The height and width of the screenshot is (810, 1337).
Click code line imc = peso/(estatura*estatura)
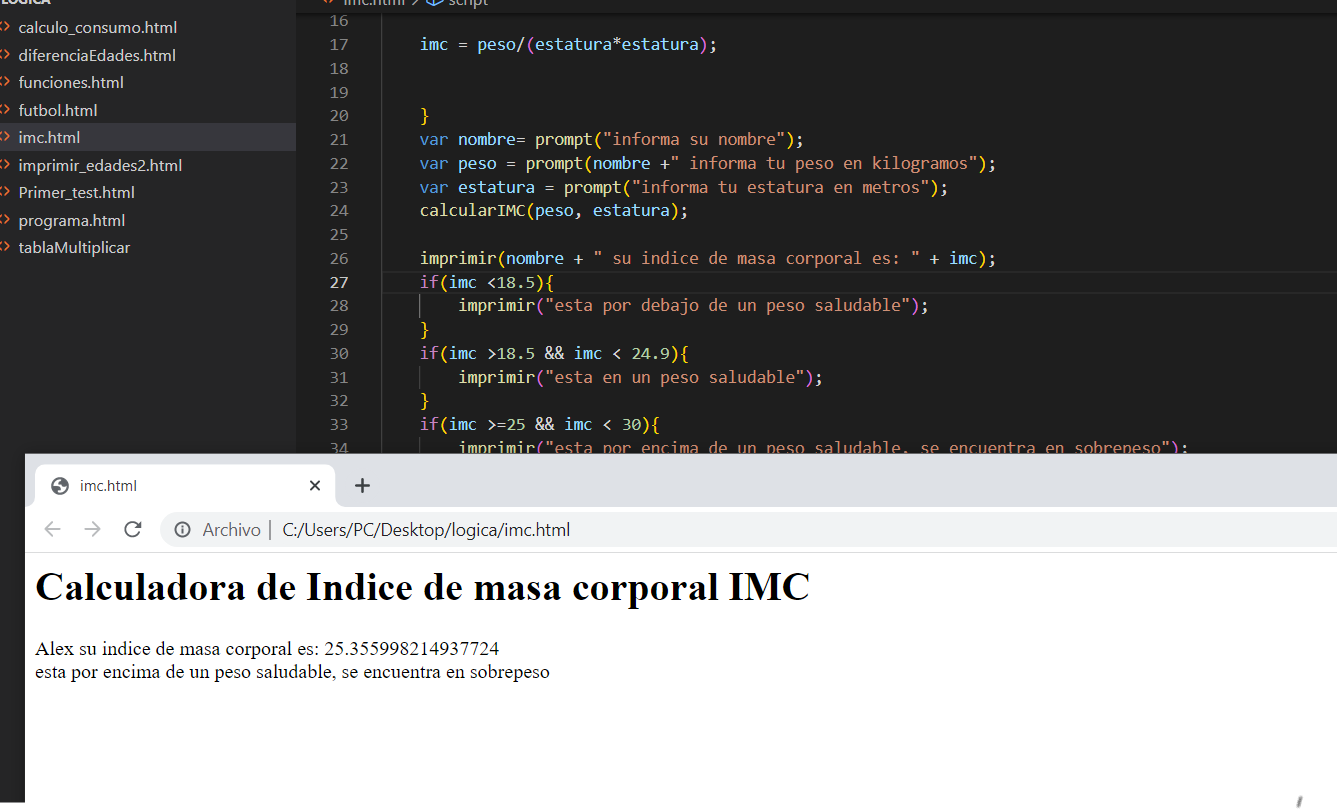[568, 44]
